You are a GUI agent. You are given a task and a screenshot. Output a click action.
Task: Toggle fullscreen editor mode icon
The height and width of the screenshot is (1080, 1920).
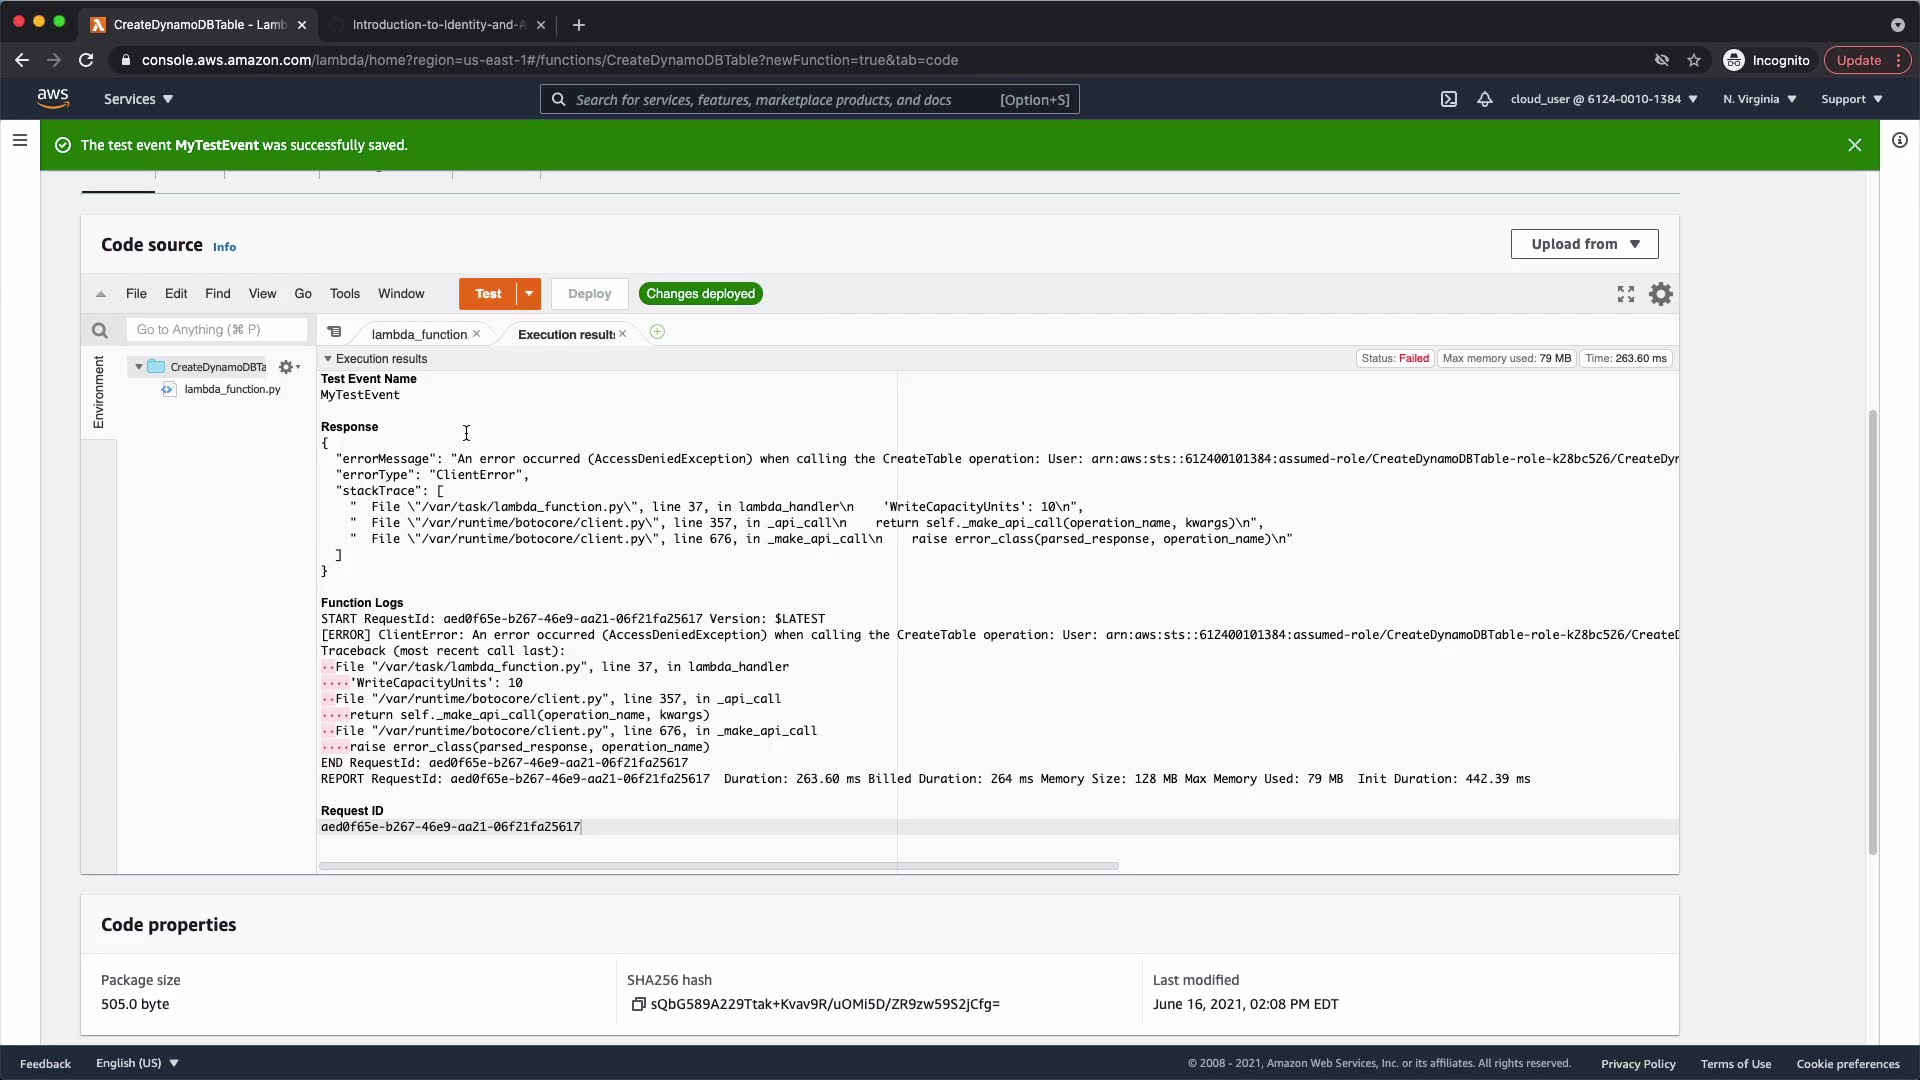pyautogui.click(x=1626, y=294)
